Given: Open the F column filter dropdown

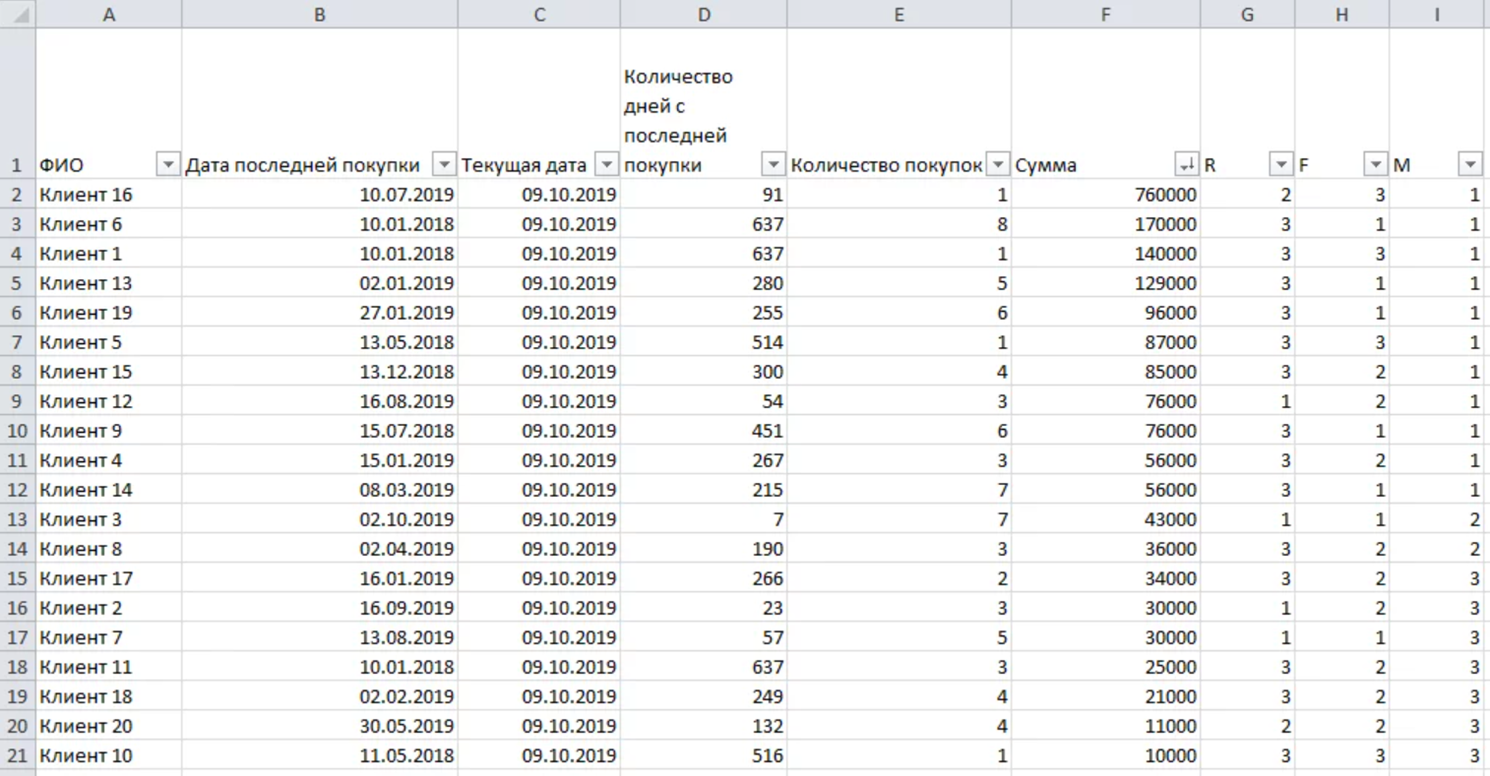Looking at the screenshot, I should pos(1376,165).
